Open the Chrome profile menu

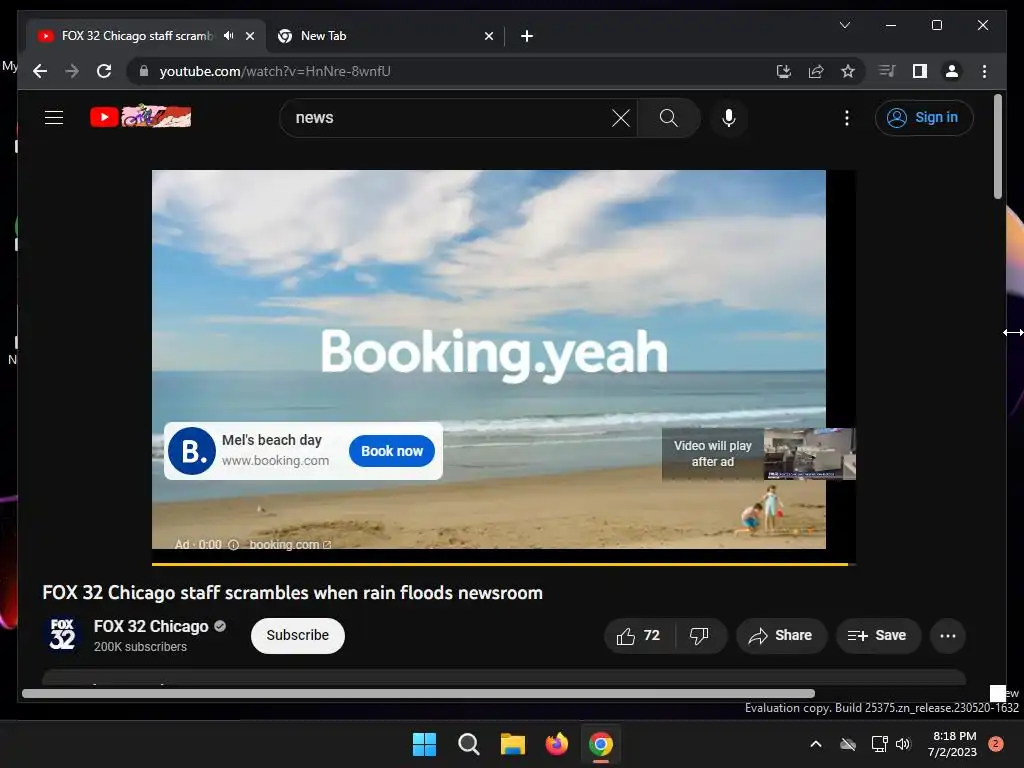pos(952,71)
